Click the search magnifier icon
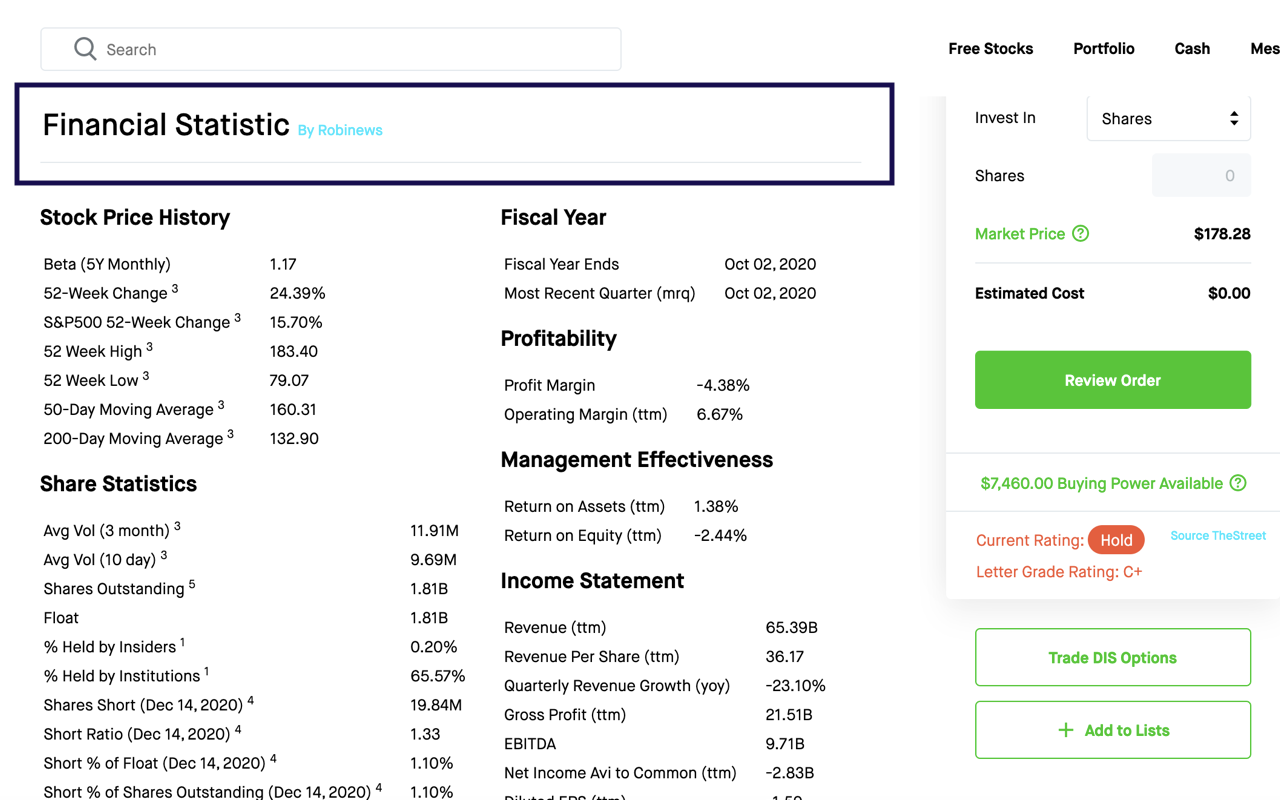Image resolution: width=1280 pixels, height=800 pixels. point(85,48)
